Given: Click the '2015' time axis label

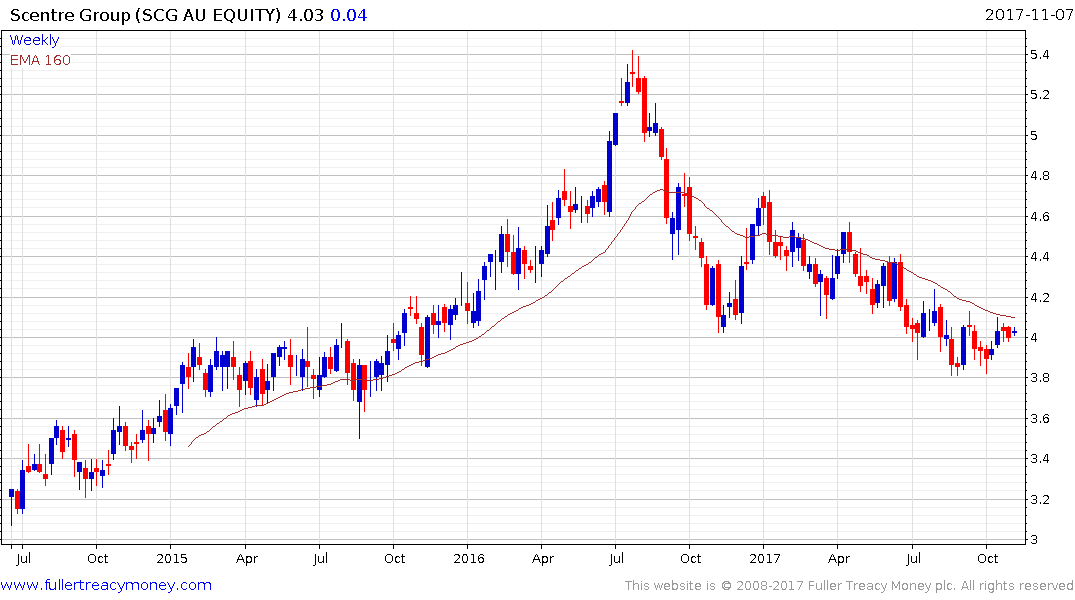Looking at the screenshot, I should coord(171,558).
